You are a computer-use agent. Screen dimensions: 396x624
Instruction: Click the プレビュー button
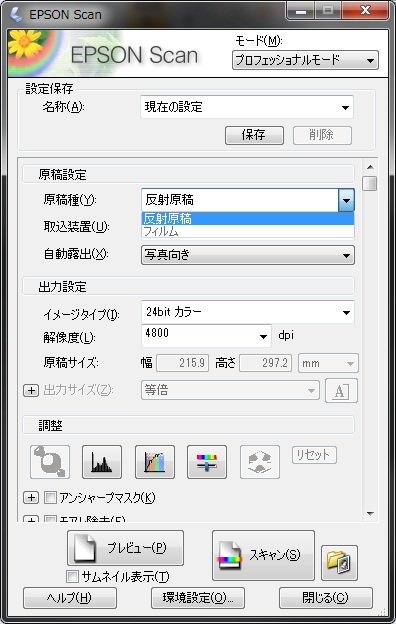click(125, 548)
